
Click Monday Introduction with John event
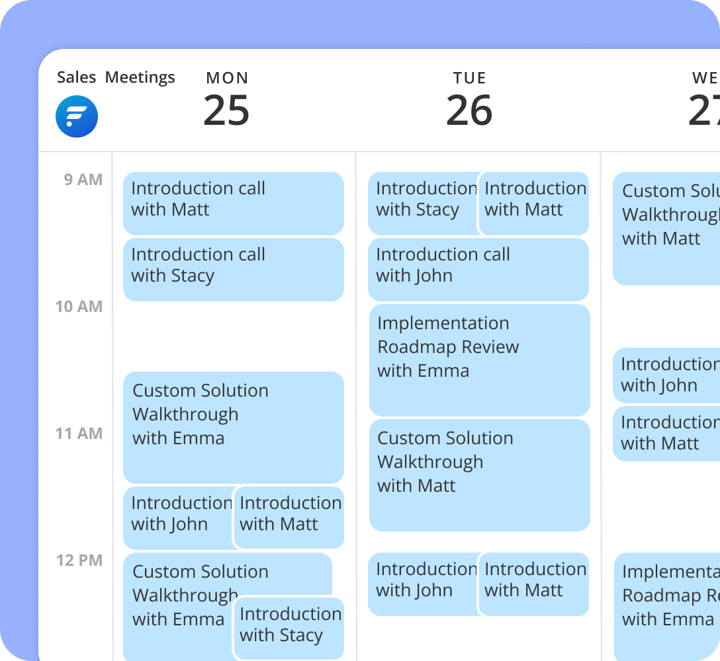pos(178,517)
